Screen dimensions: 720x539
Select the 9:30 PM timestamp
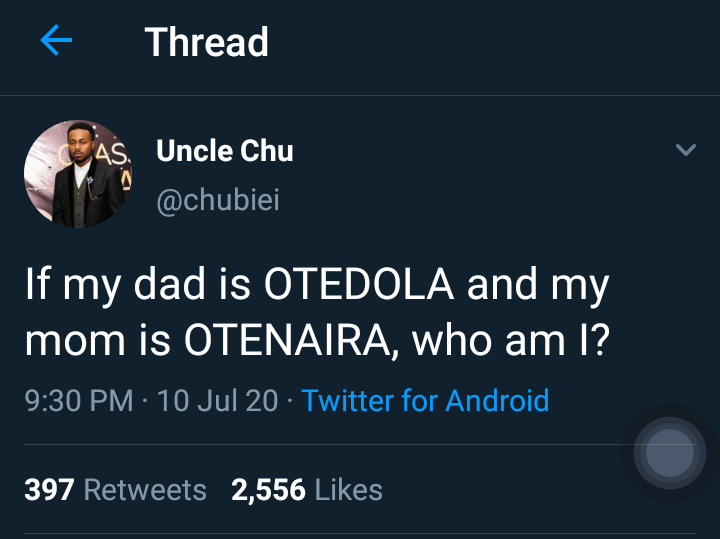pyautogui.click(x=79, y=400)
